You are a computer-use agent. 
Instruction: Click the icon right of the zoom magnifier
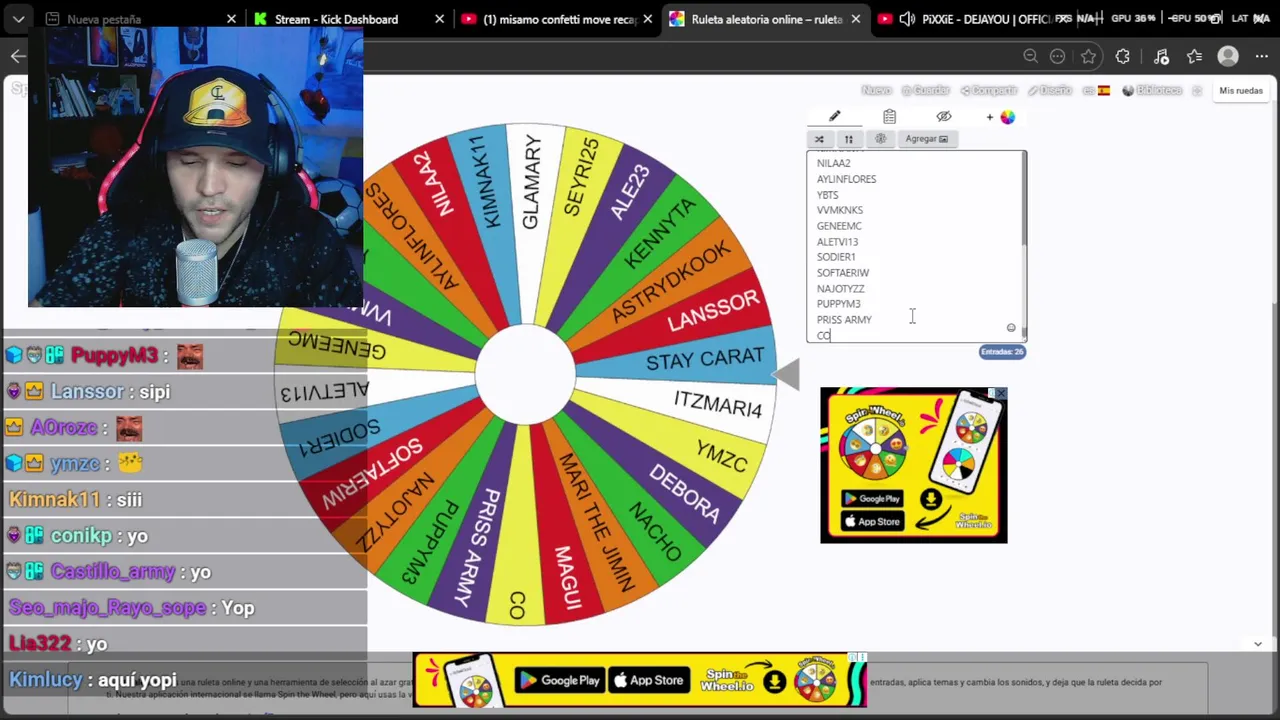1058,57
